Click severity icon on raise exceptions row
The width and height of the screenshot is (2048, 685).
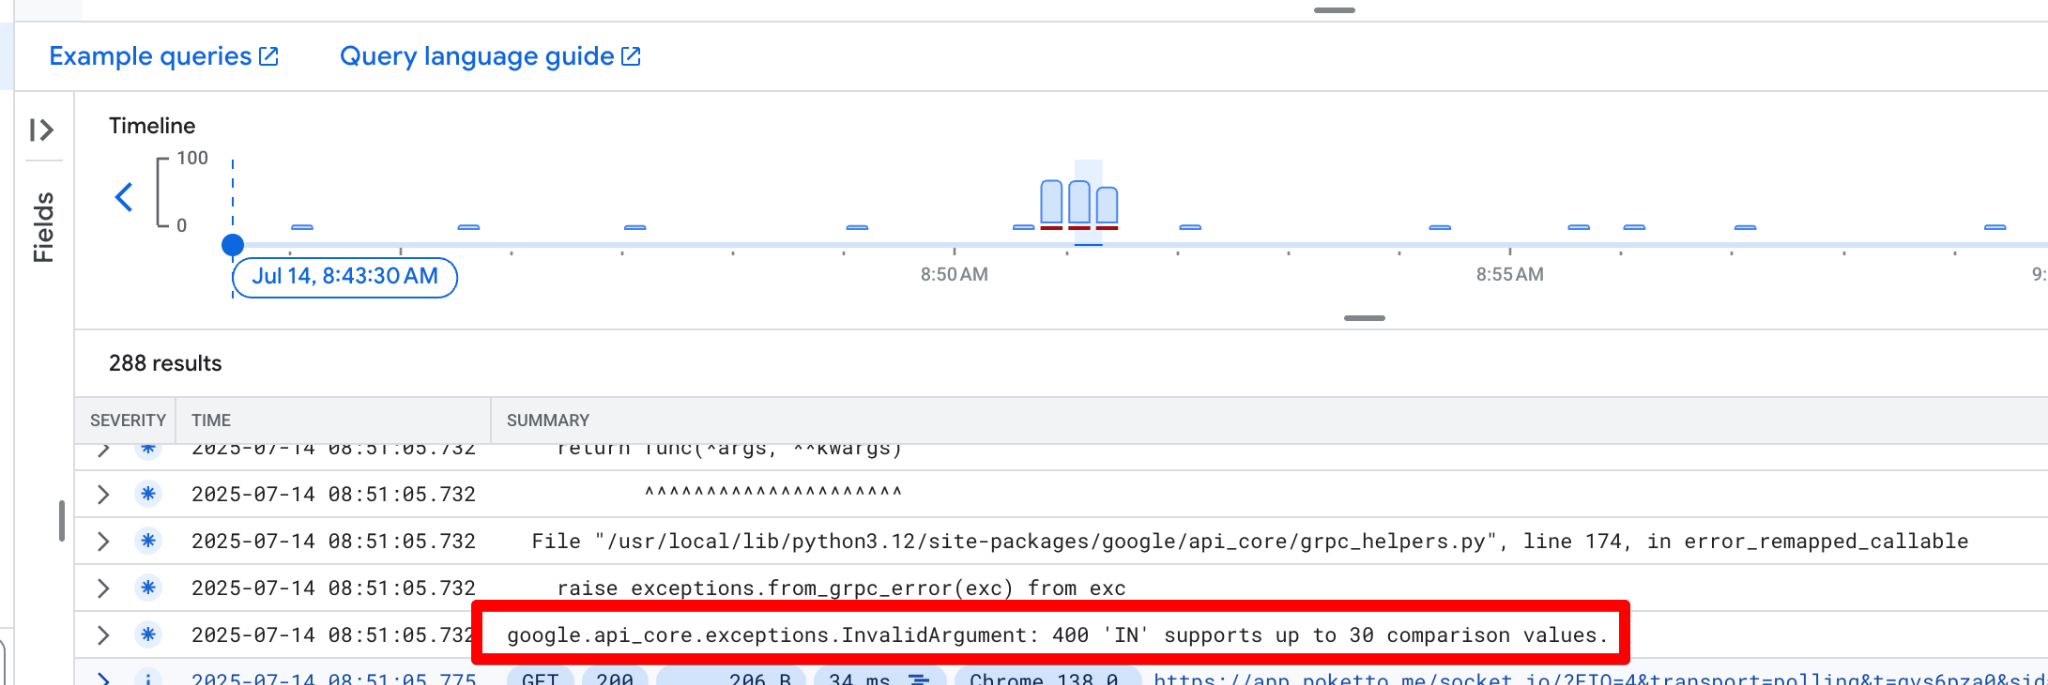148,588
